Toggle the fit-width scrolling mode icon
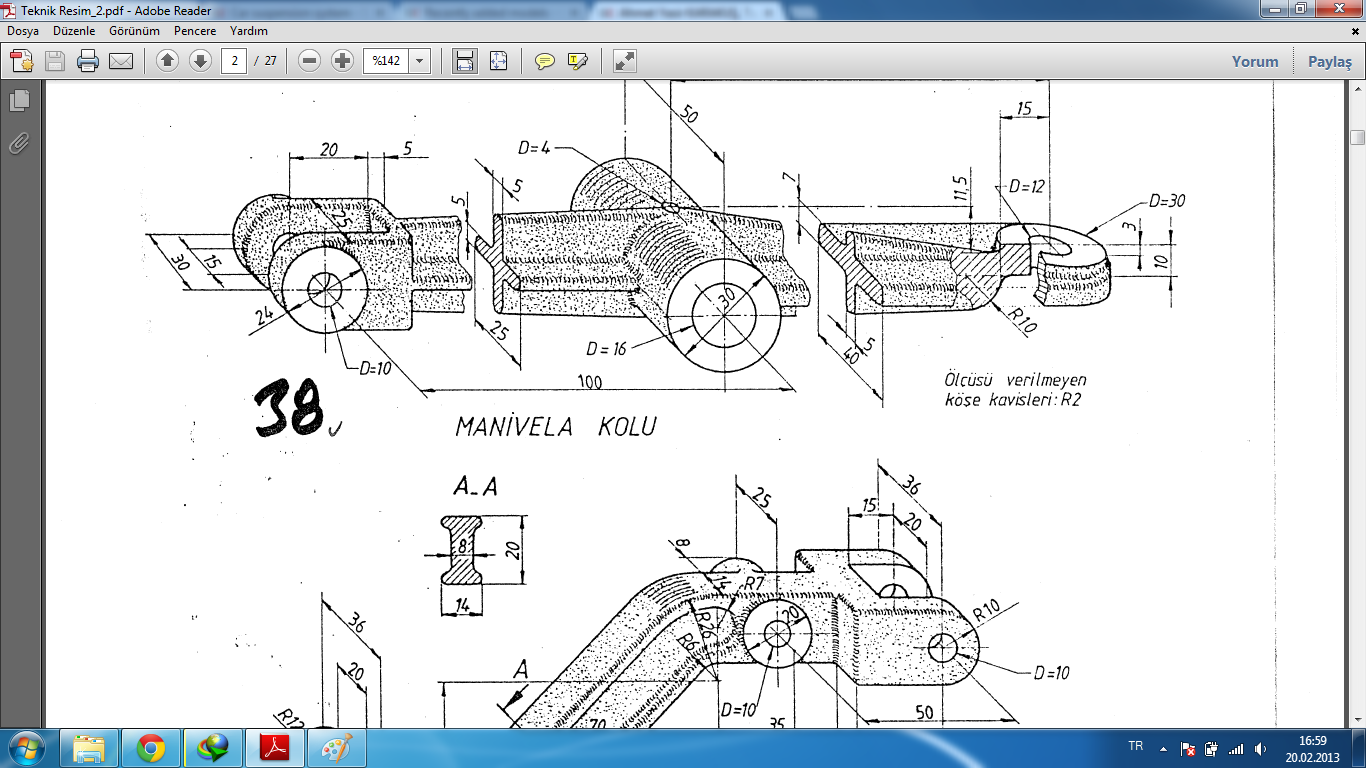Viewport: 1366px width, 768px height. tap(465, 61)
